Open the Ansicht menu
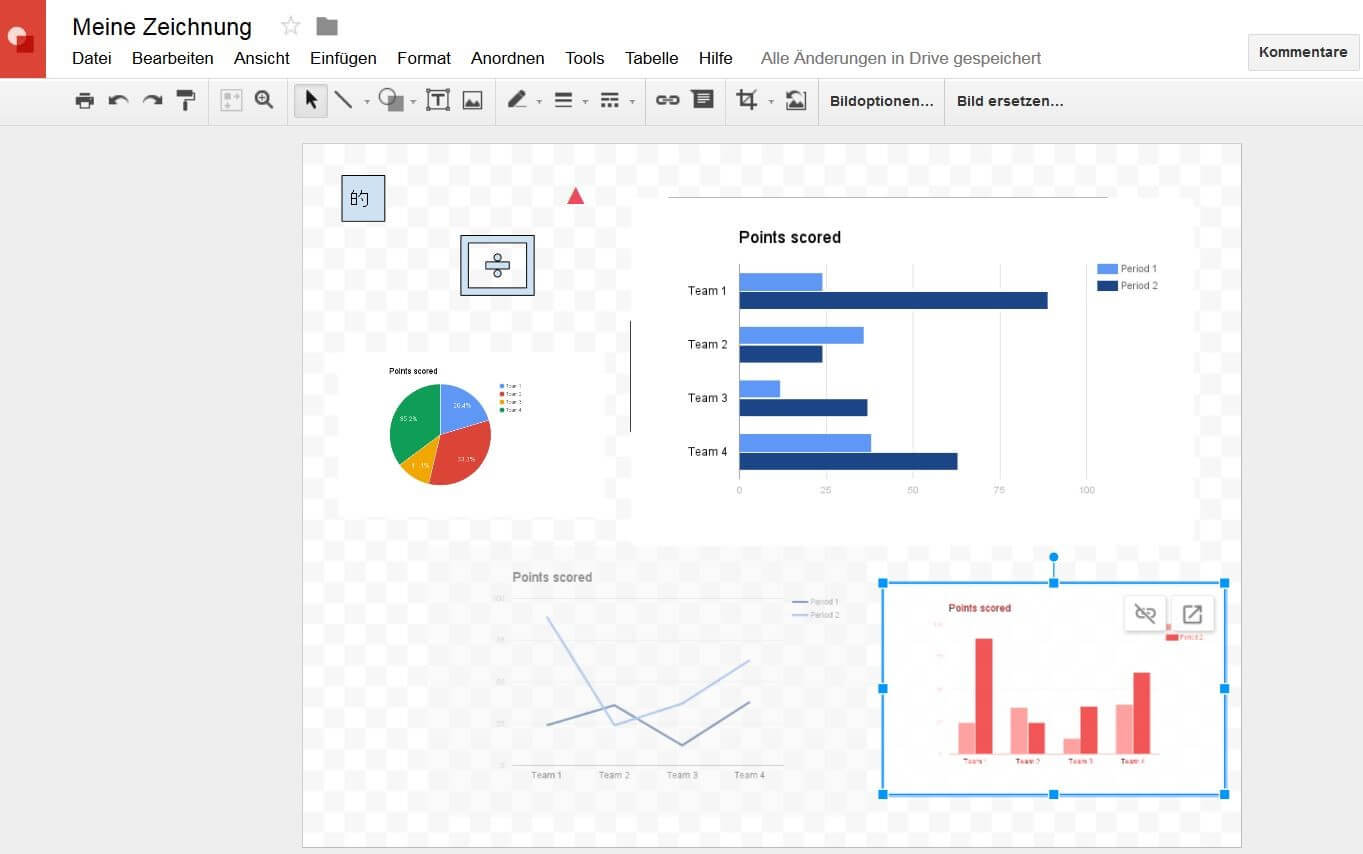 [x=262, y=58]
